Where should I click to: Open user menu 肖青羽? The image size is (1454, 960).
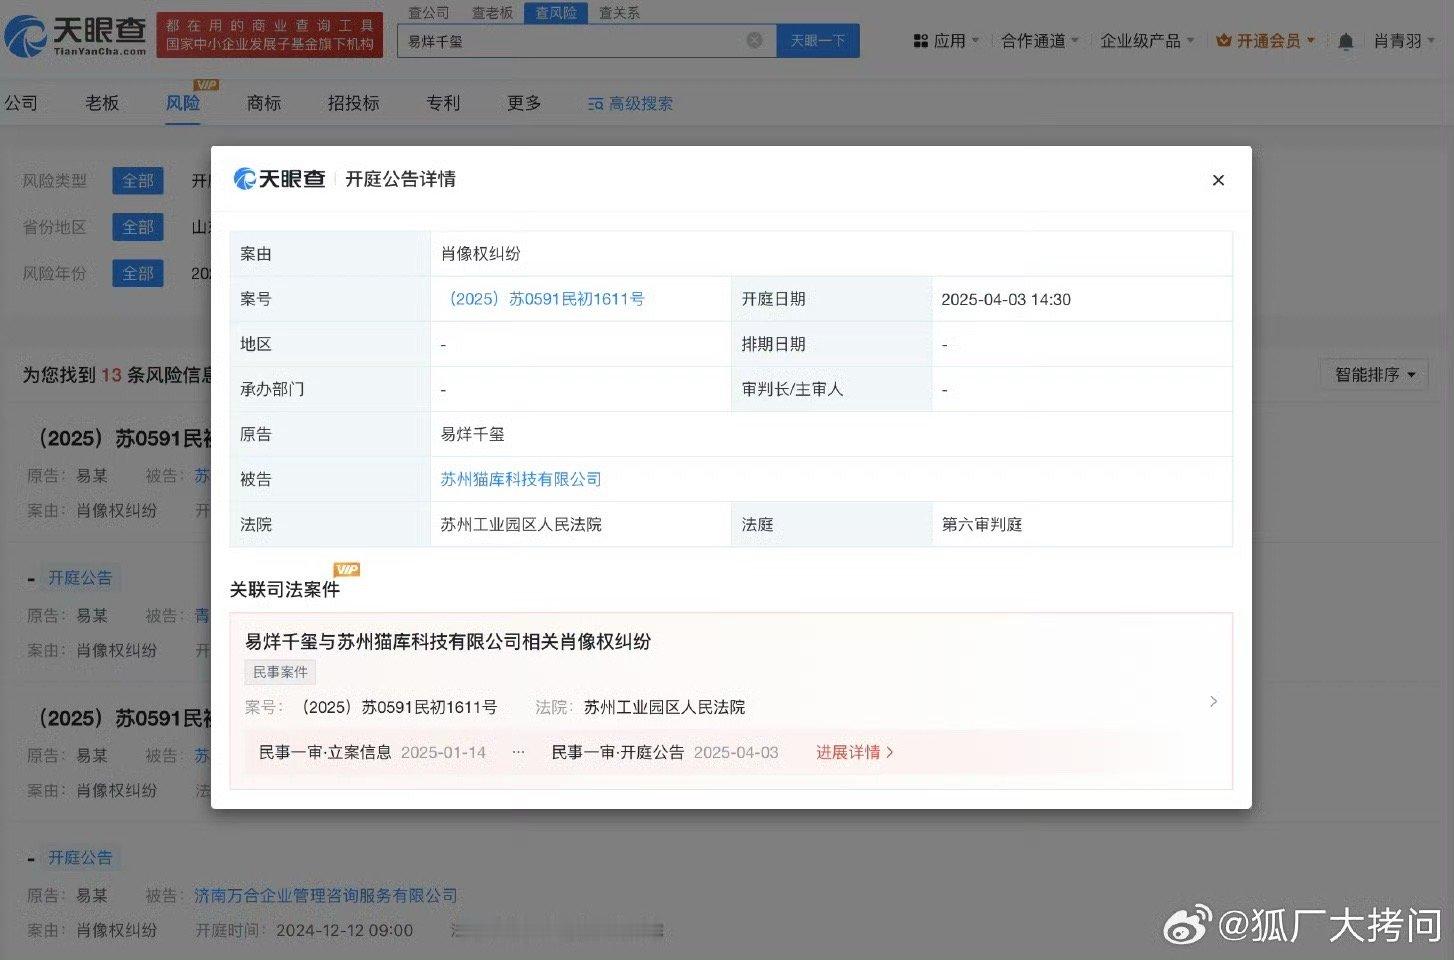pyautogui.click(x=1404, y=41)
